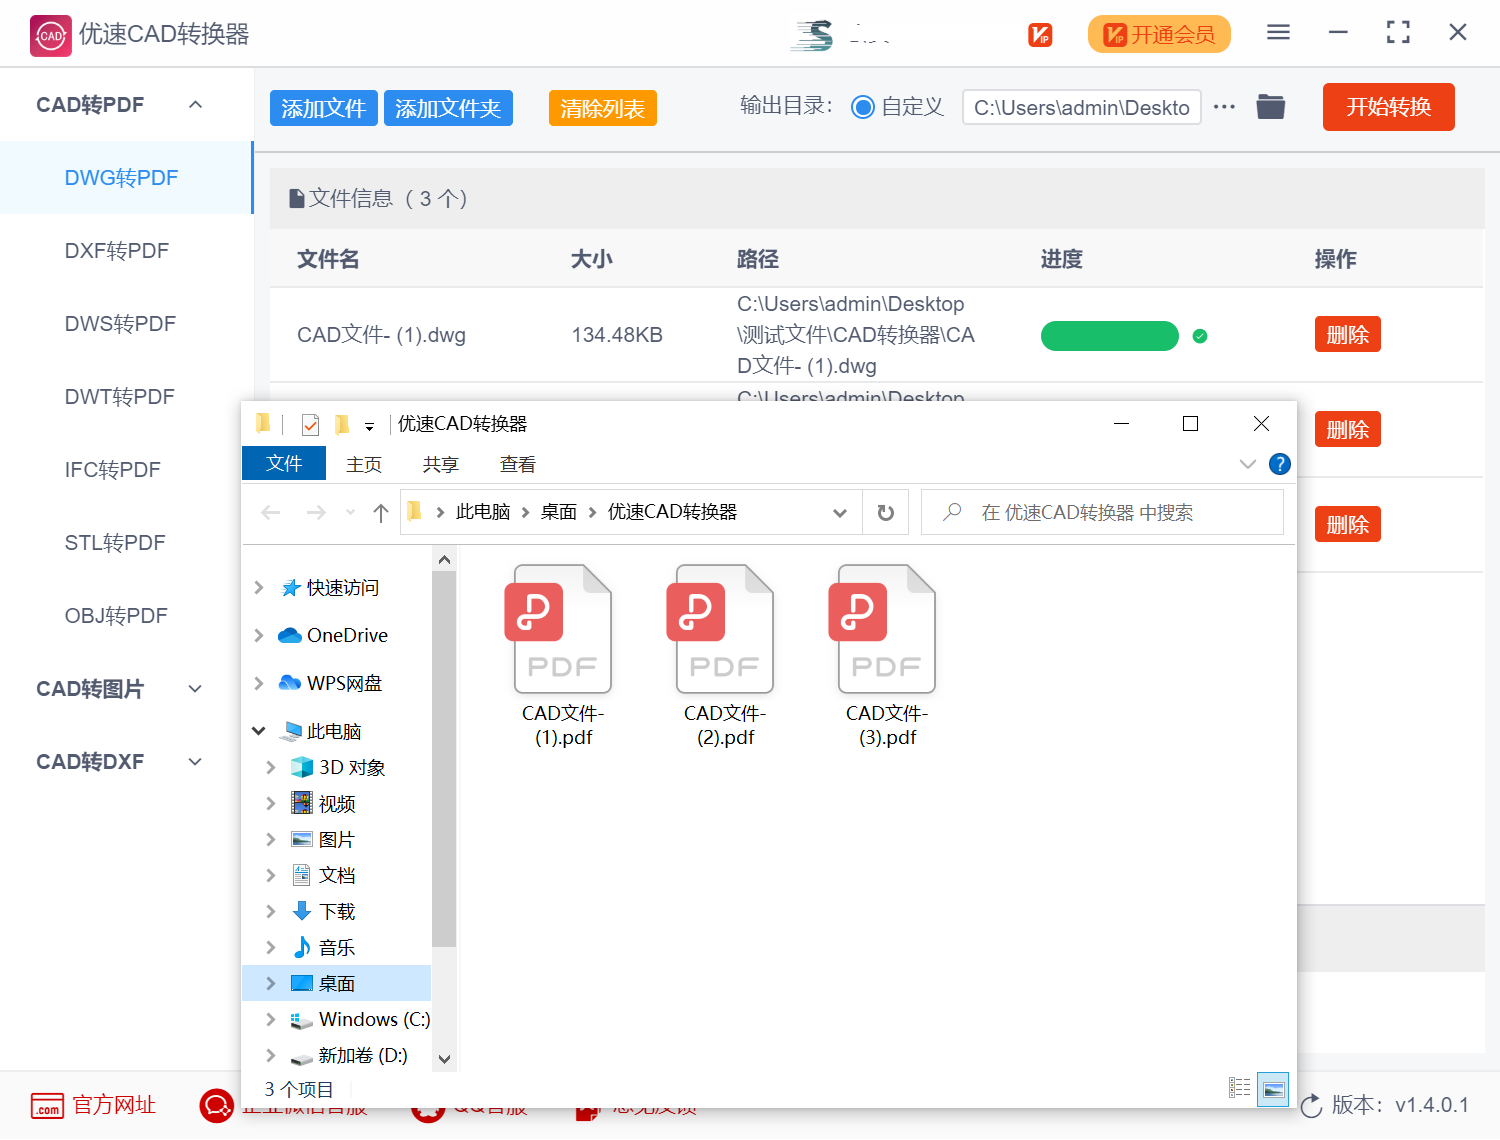Click the three-dots browse output path button
The width and height of the screenshot is (1500, 1140).
[1224, 107]
